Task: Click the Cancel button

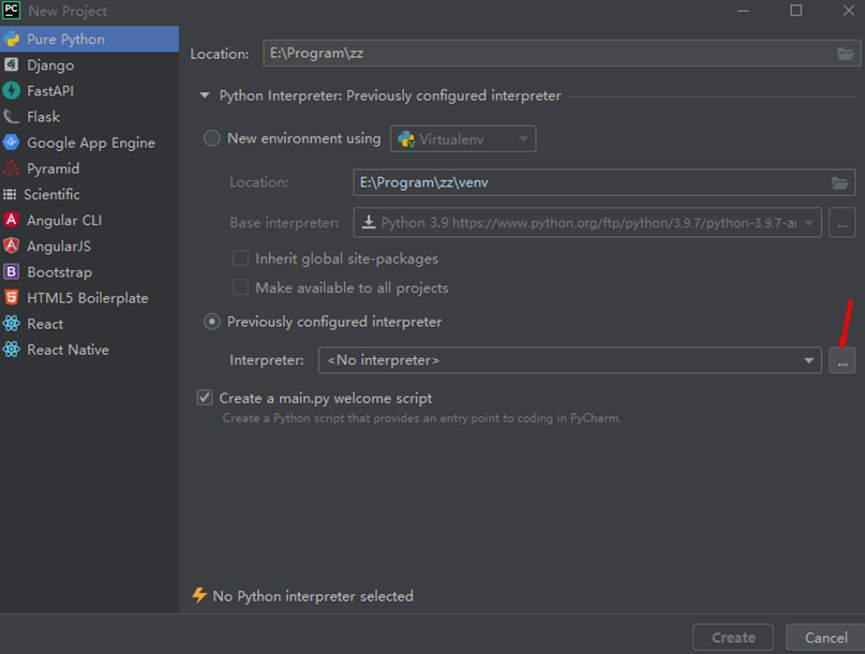Action: (826, 637)
